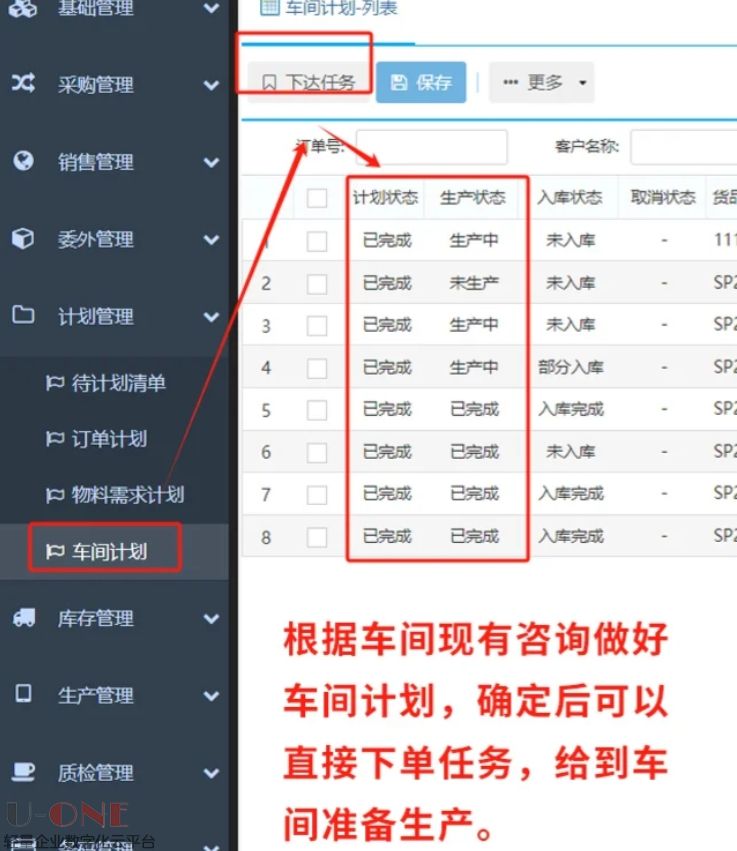
Task: Click the 部分入库 cell in row 4
Action: point(571,367)
